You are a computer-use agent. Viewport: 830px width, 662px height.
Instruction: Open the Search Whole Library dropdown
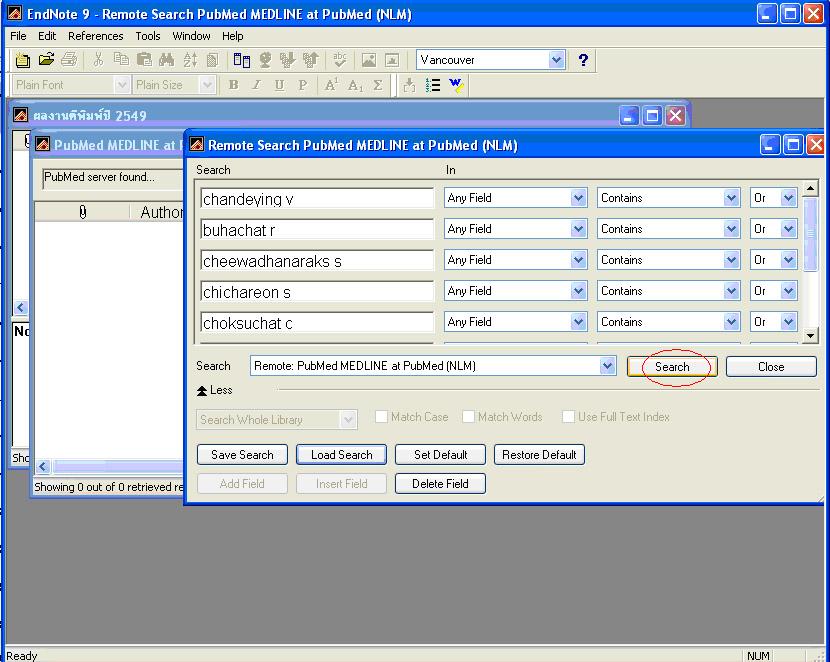tap(348, 420)
